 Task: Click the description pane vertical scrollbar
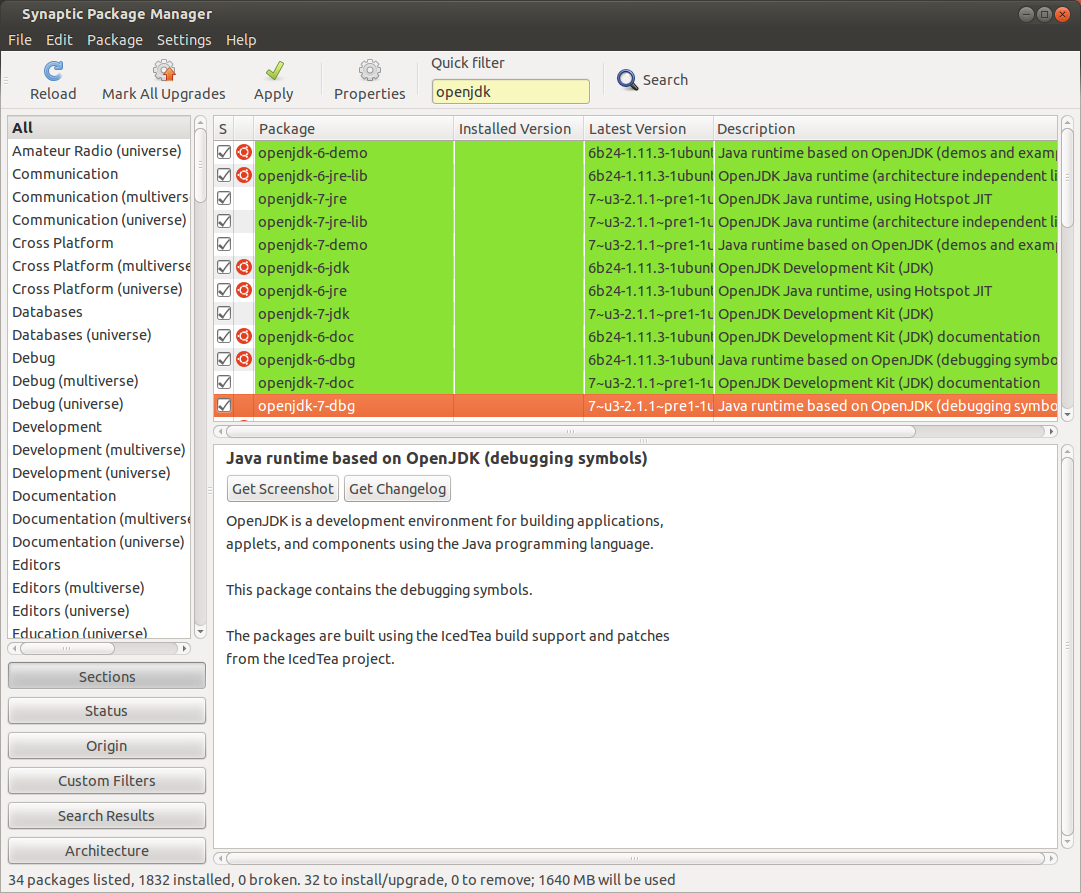click(1067, 646)
